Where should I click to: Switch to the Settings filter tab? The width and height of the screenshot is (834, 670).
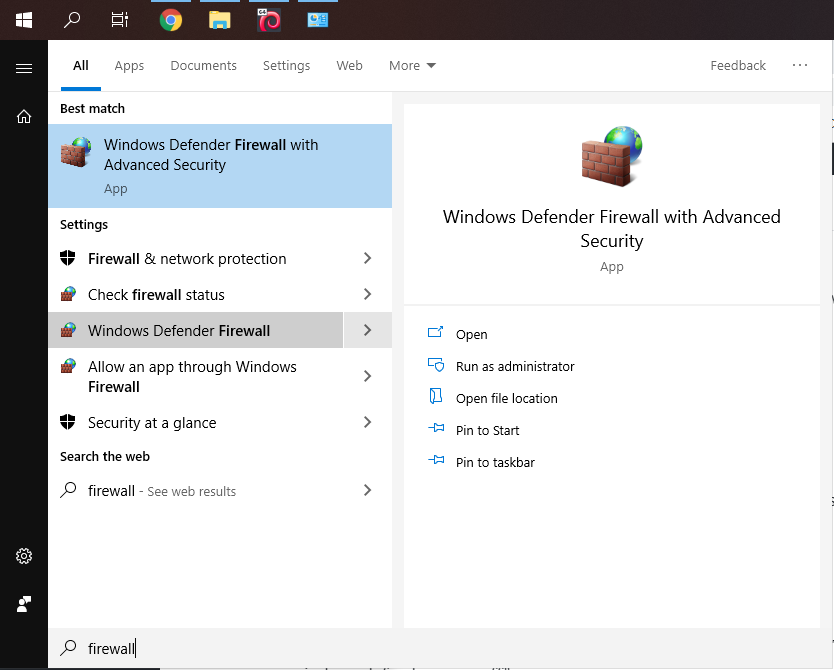coord(286,65)
